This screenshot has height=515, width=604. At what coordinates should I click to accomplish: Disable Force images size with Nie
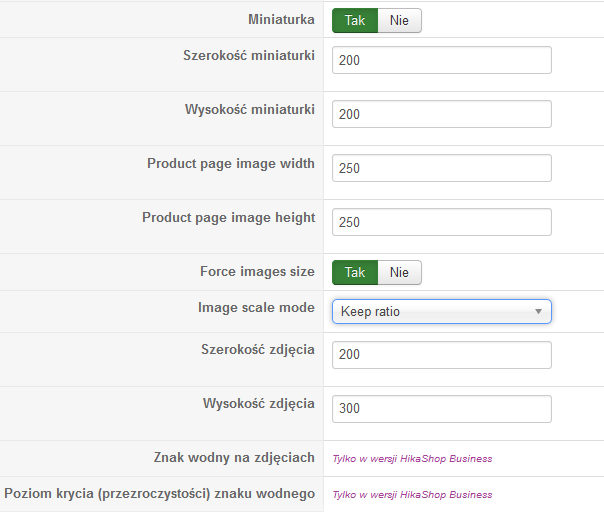[x=400, y=272]
